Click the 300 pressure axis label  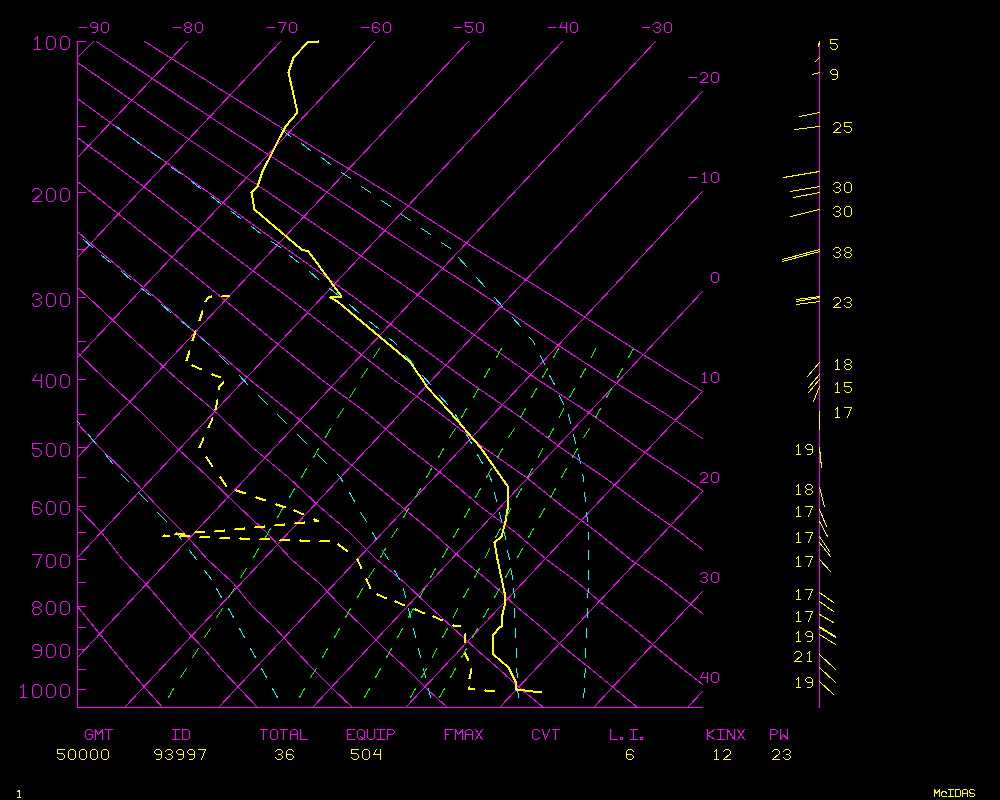50,299
